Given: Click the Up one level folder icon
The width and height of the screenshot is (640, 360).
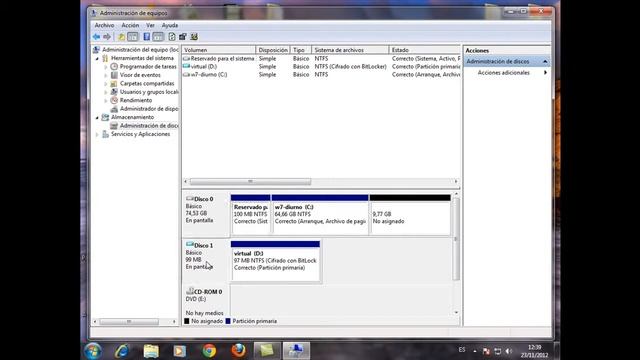Looking at the screenshot, I should (121, 37).
